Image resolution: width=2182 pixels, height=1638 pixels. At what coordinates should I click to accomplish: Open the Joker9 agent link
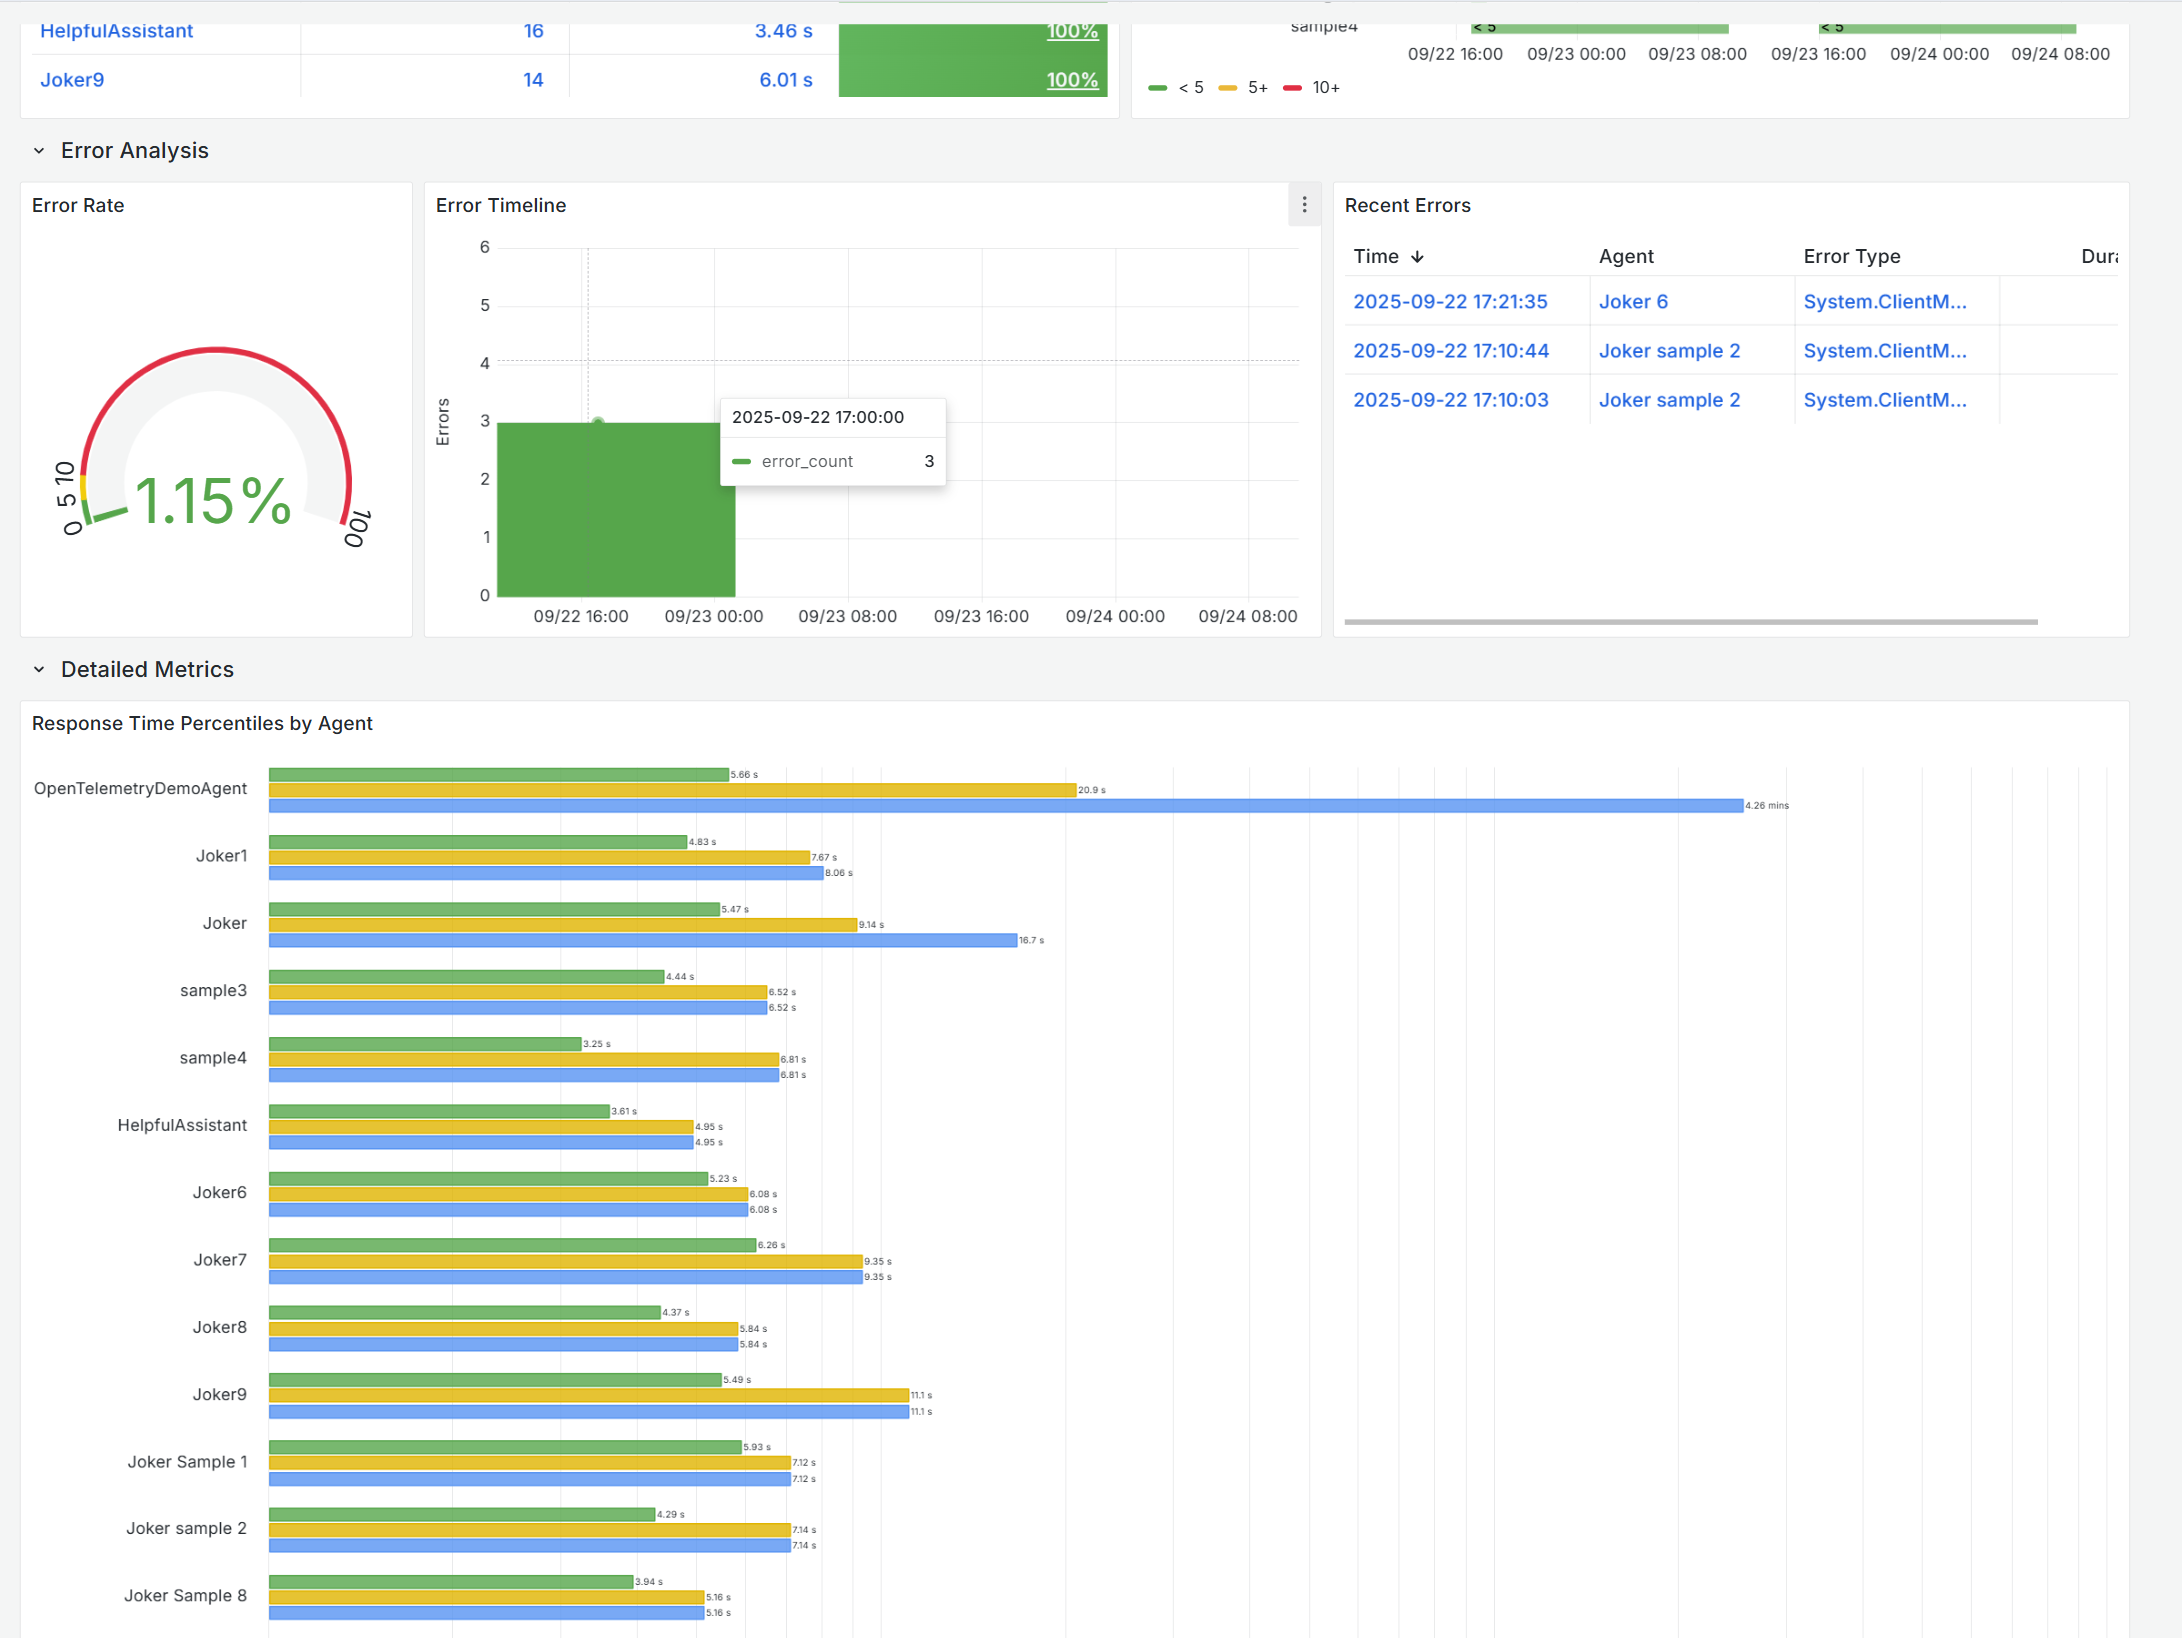(x=72, y=80)
